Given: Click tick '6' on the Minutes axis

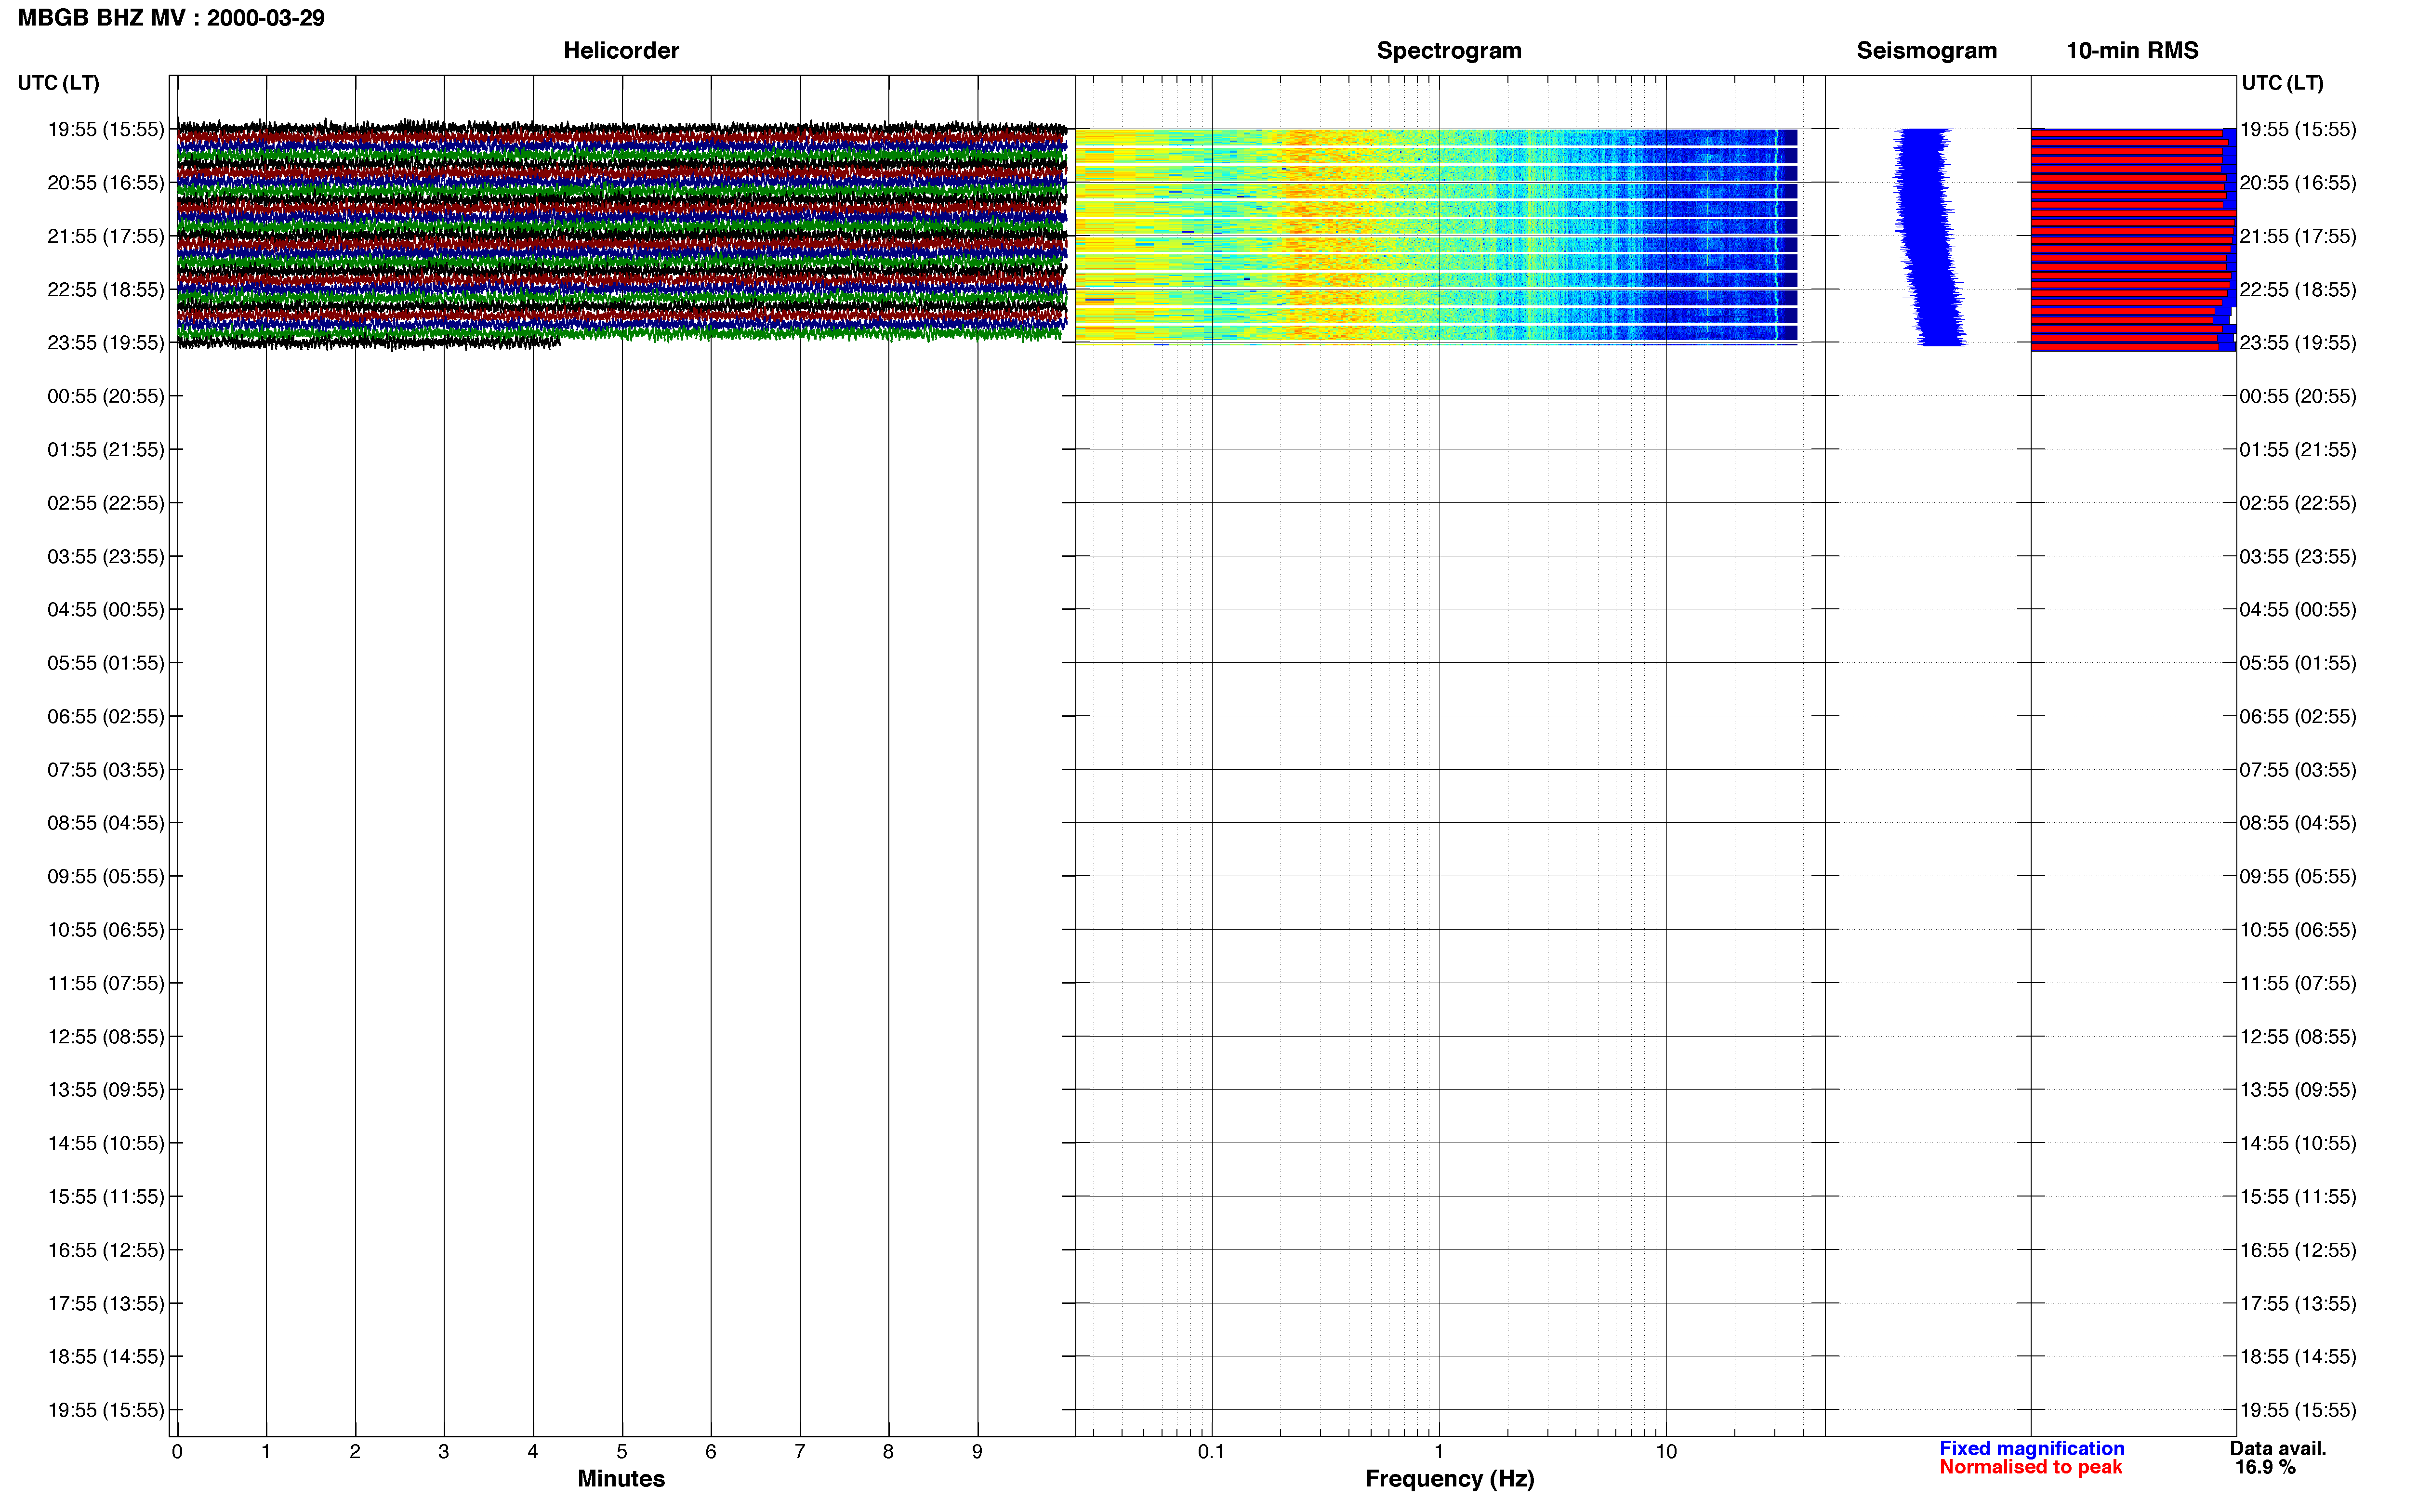Looking at the screenshot, I should (x=711, y=1451).
